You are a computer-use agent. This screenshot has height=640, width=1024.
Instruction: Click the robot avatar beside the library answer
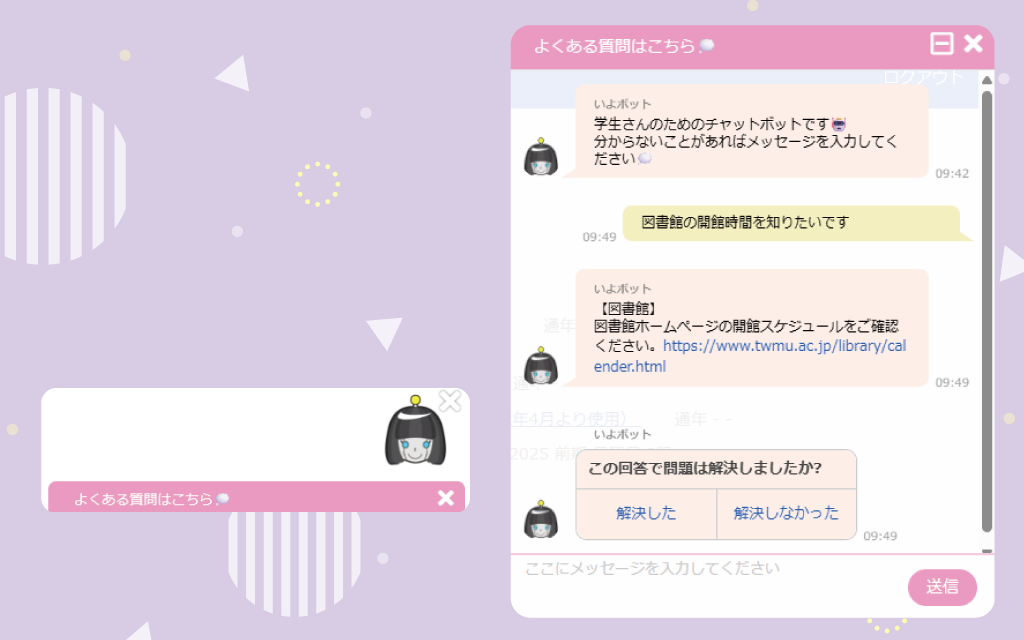click(541, 366)
